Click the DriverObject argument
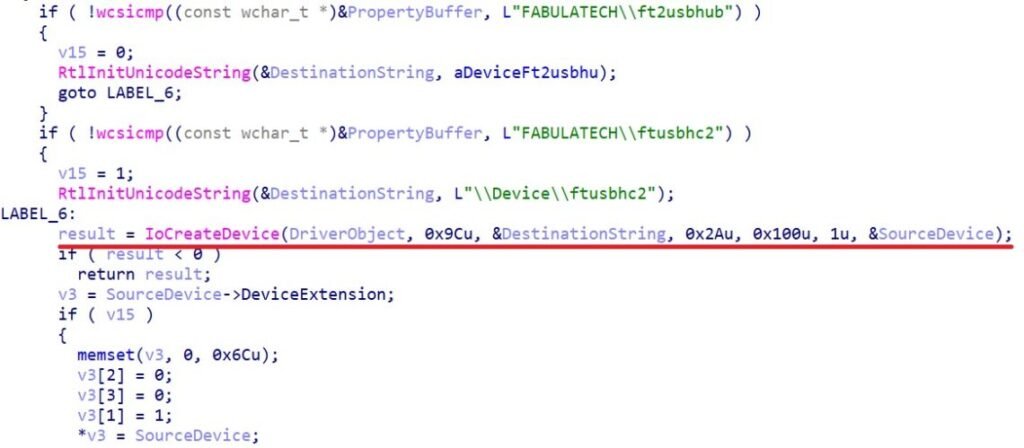 [x=345, y=234]
